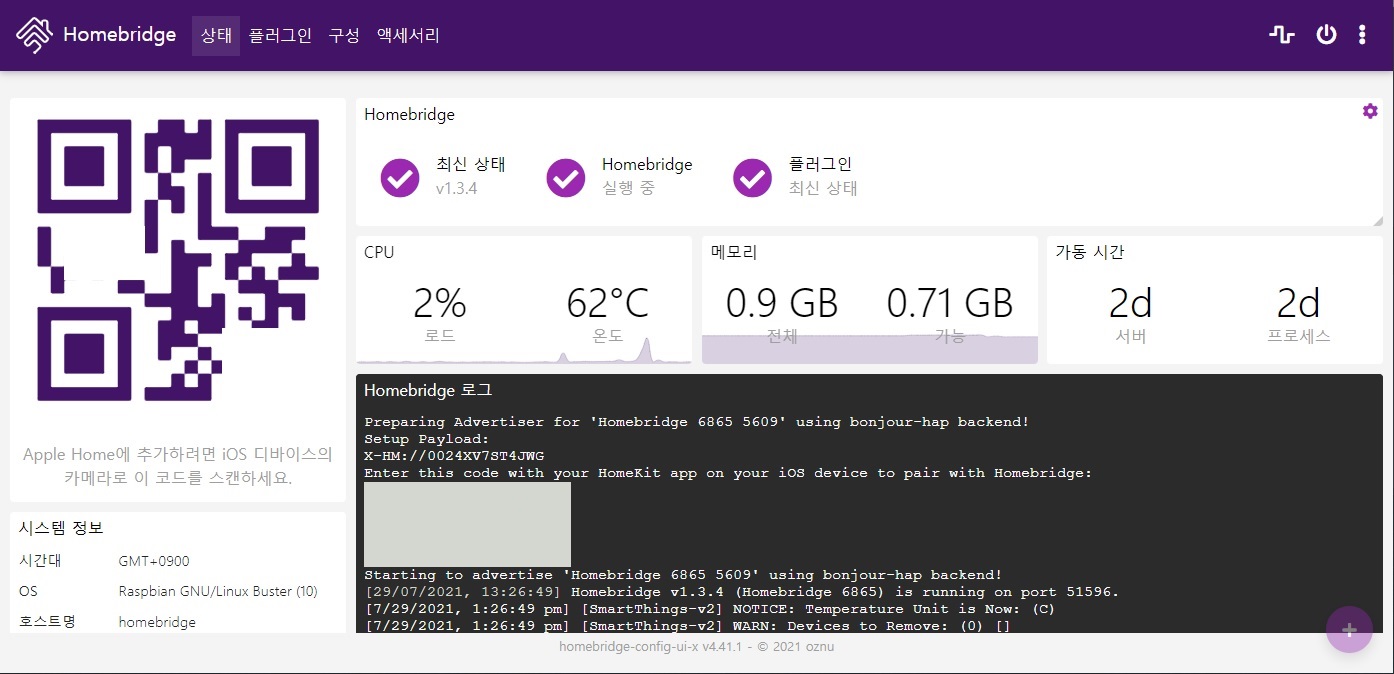Switch to the 상태 tab
1394x674 pixels.
[x=216, y=35]
